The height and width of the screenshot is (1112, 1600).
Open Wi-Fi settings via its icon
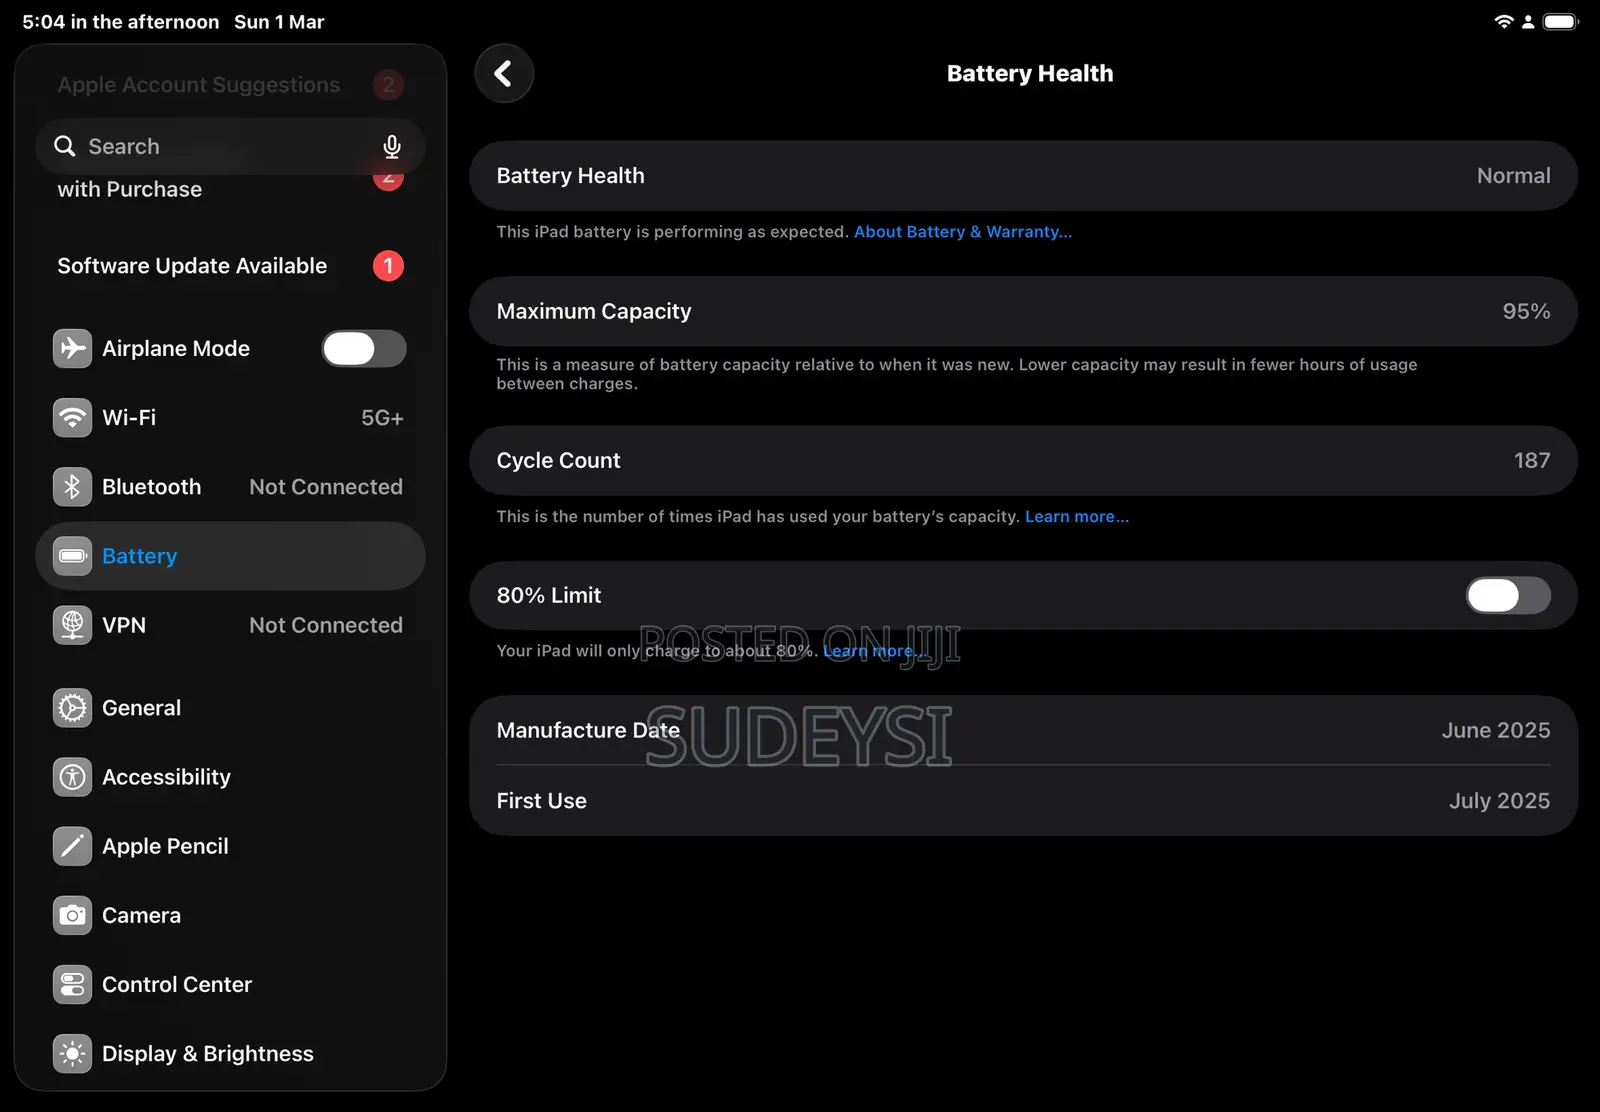[x=72, y=418]
